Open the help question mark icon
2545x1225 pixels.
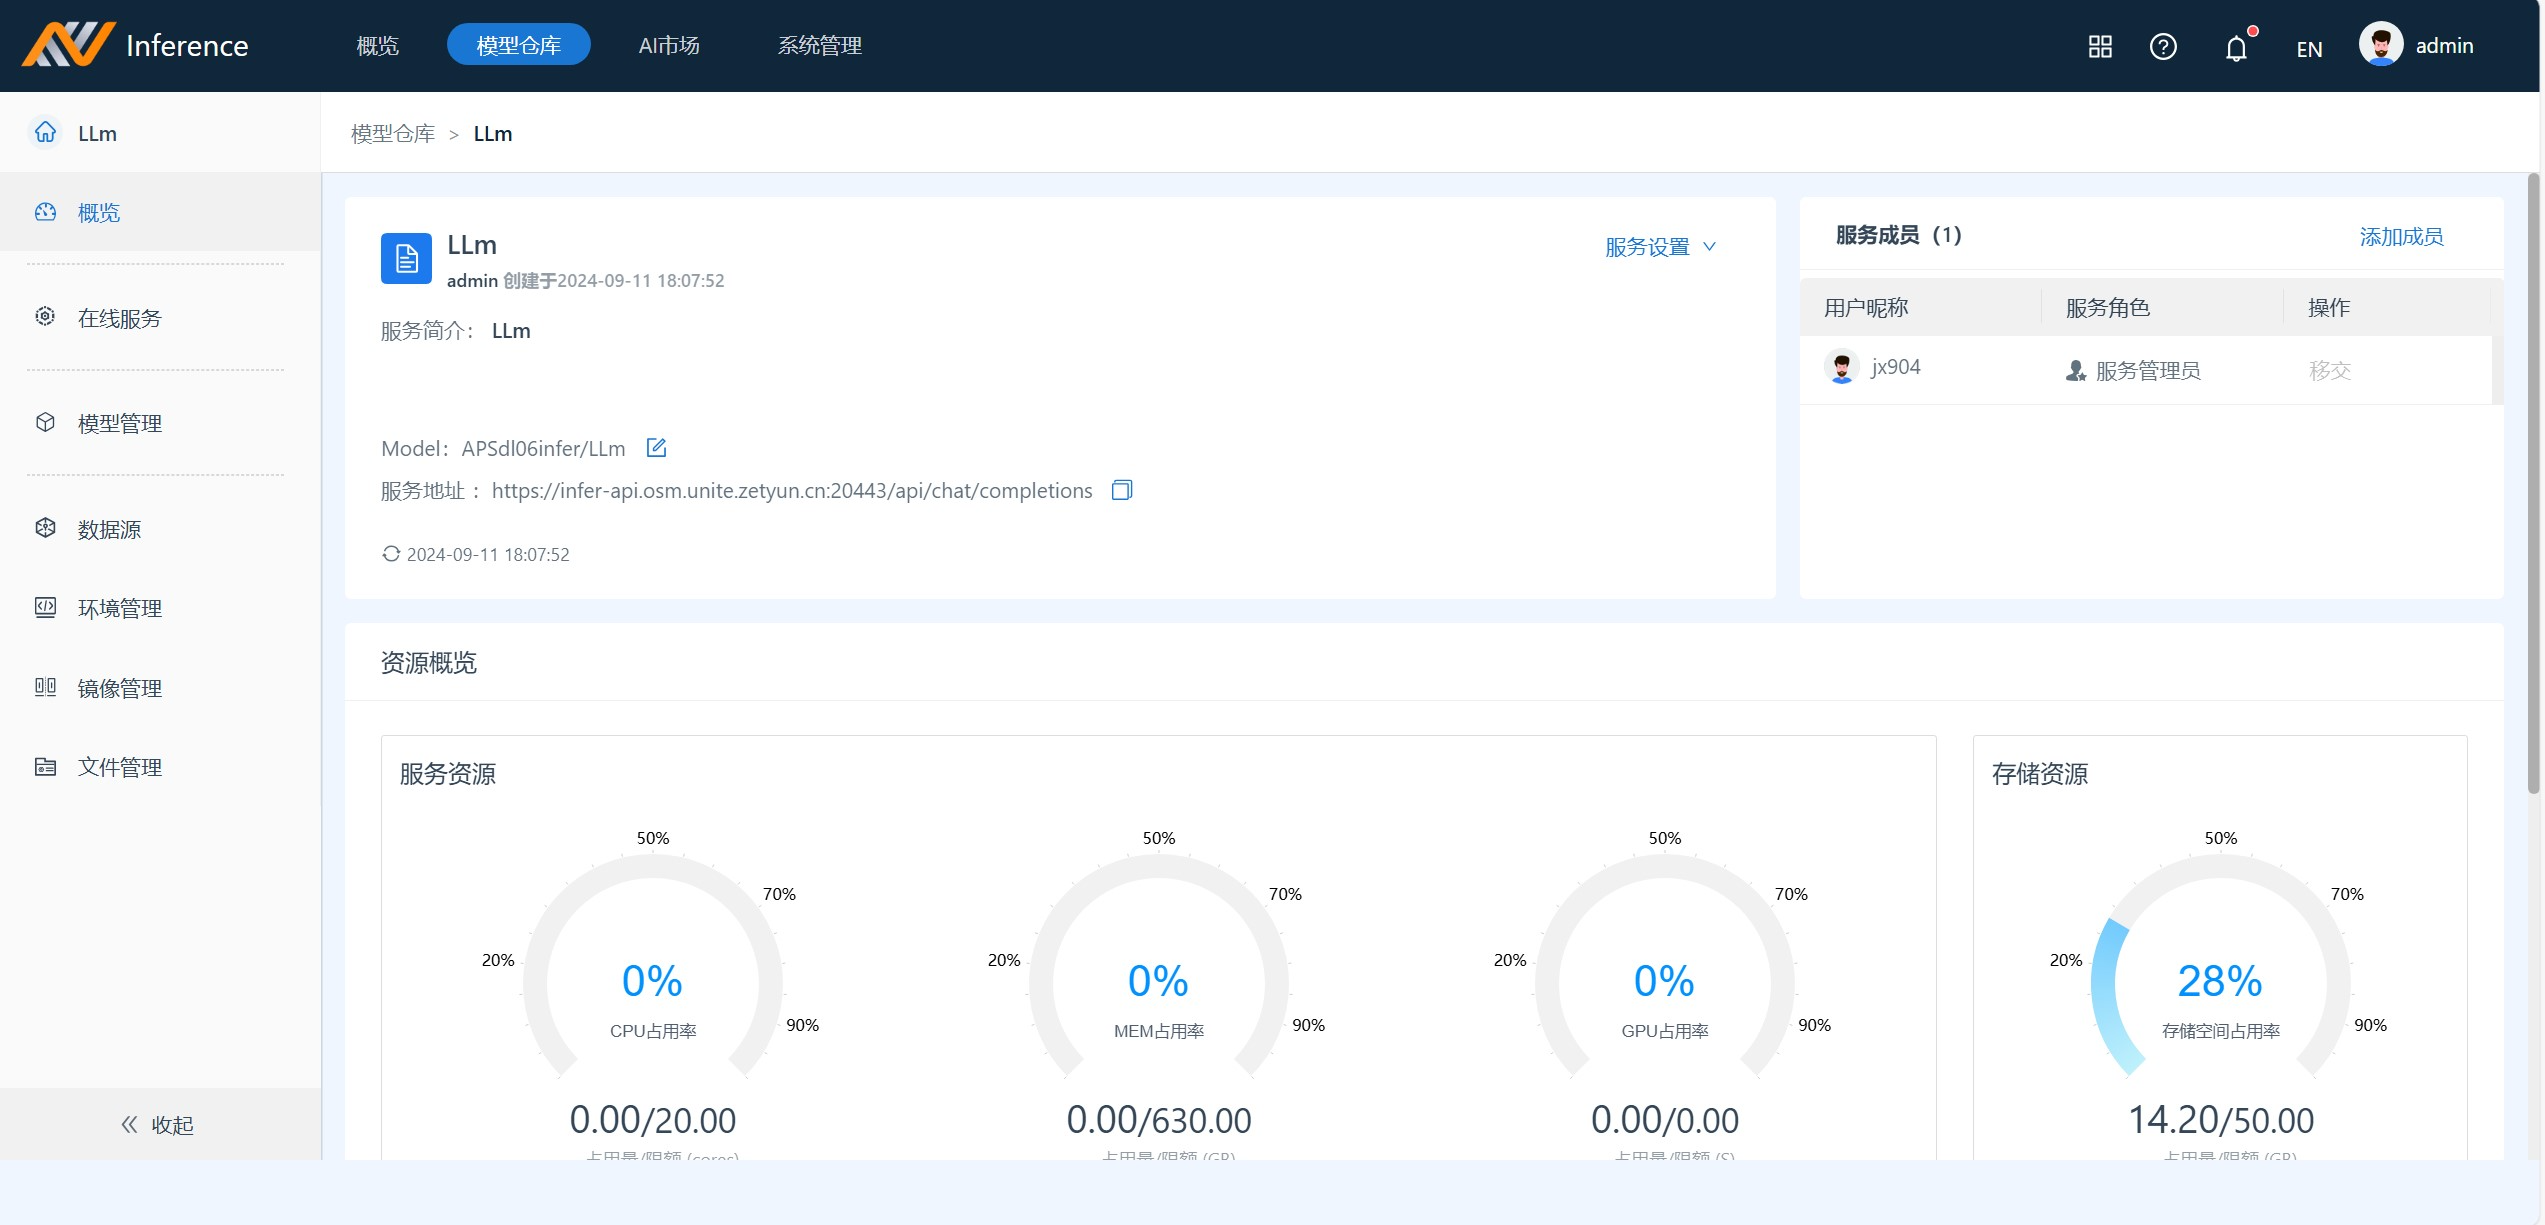[2163, 47]
